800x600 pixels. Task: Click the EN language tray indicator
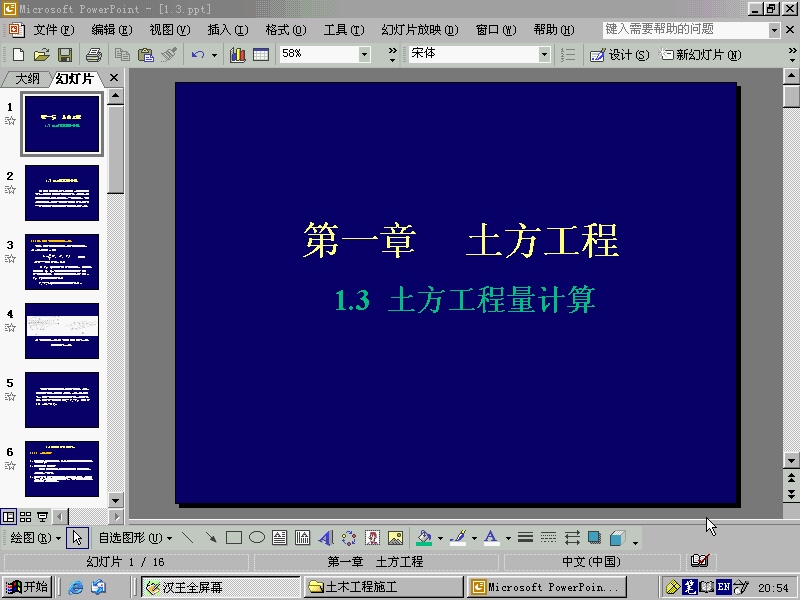click(x=723, y=587)
